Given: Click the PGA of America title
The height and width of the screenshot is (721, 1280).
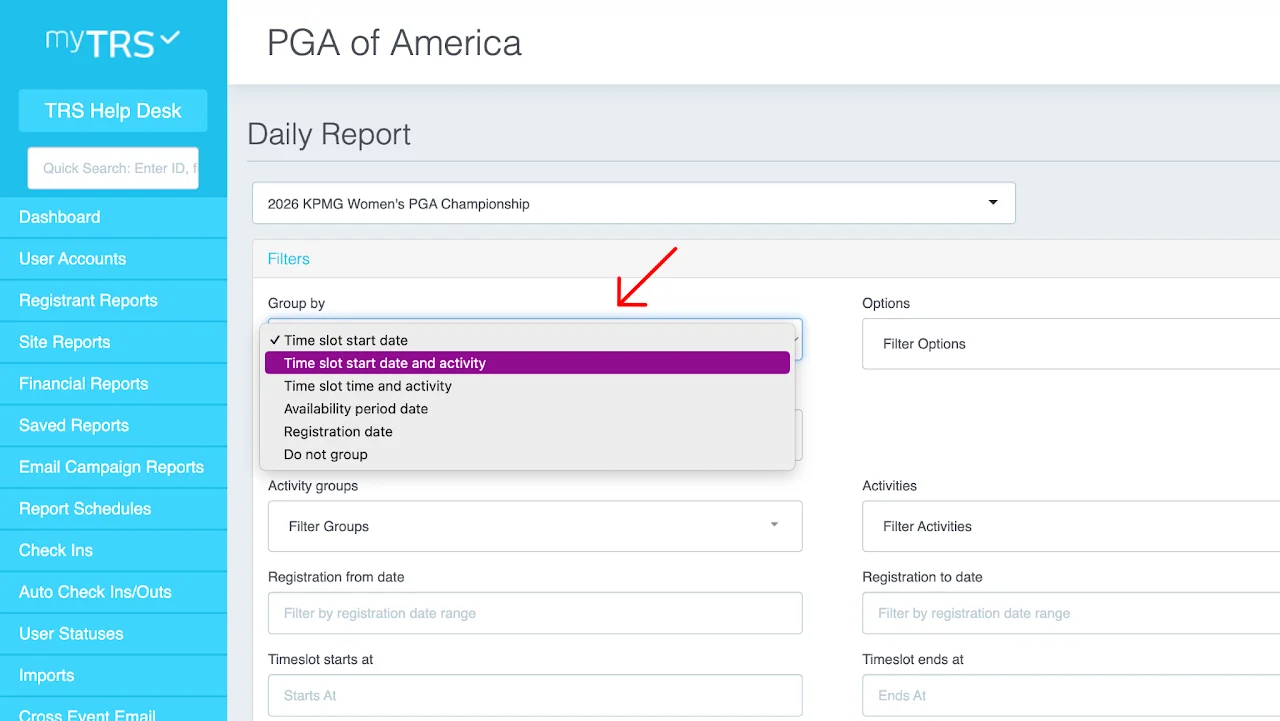Looking at the screenshot, I should point(394,43).
